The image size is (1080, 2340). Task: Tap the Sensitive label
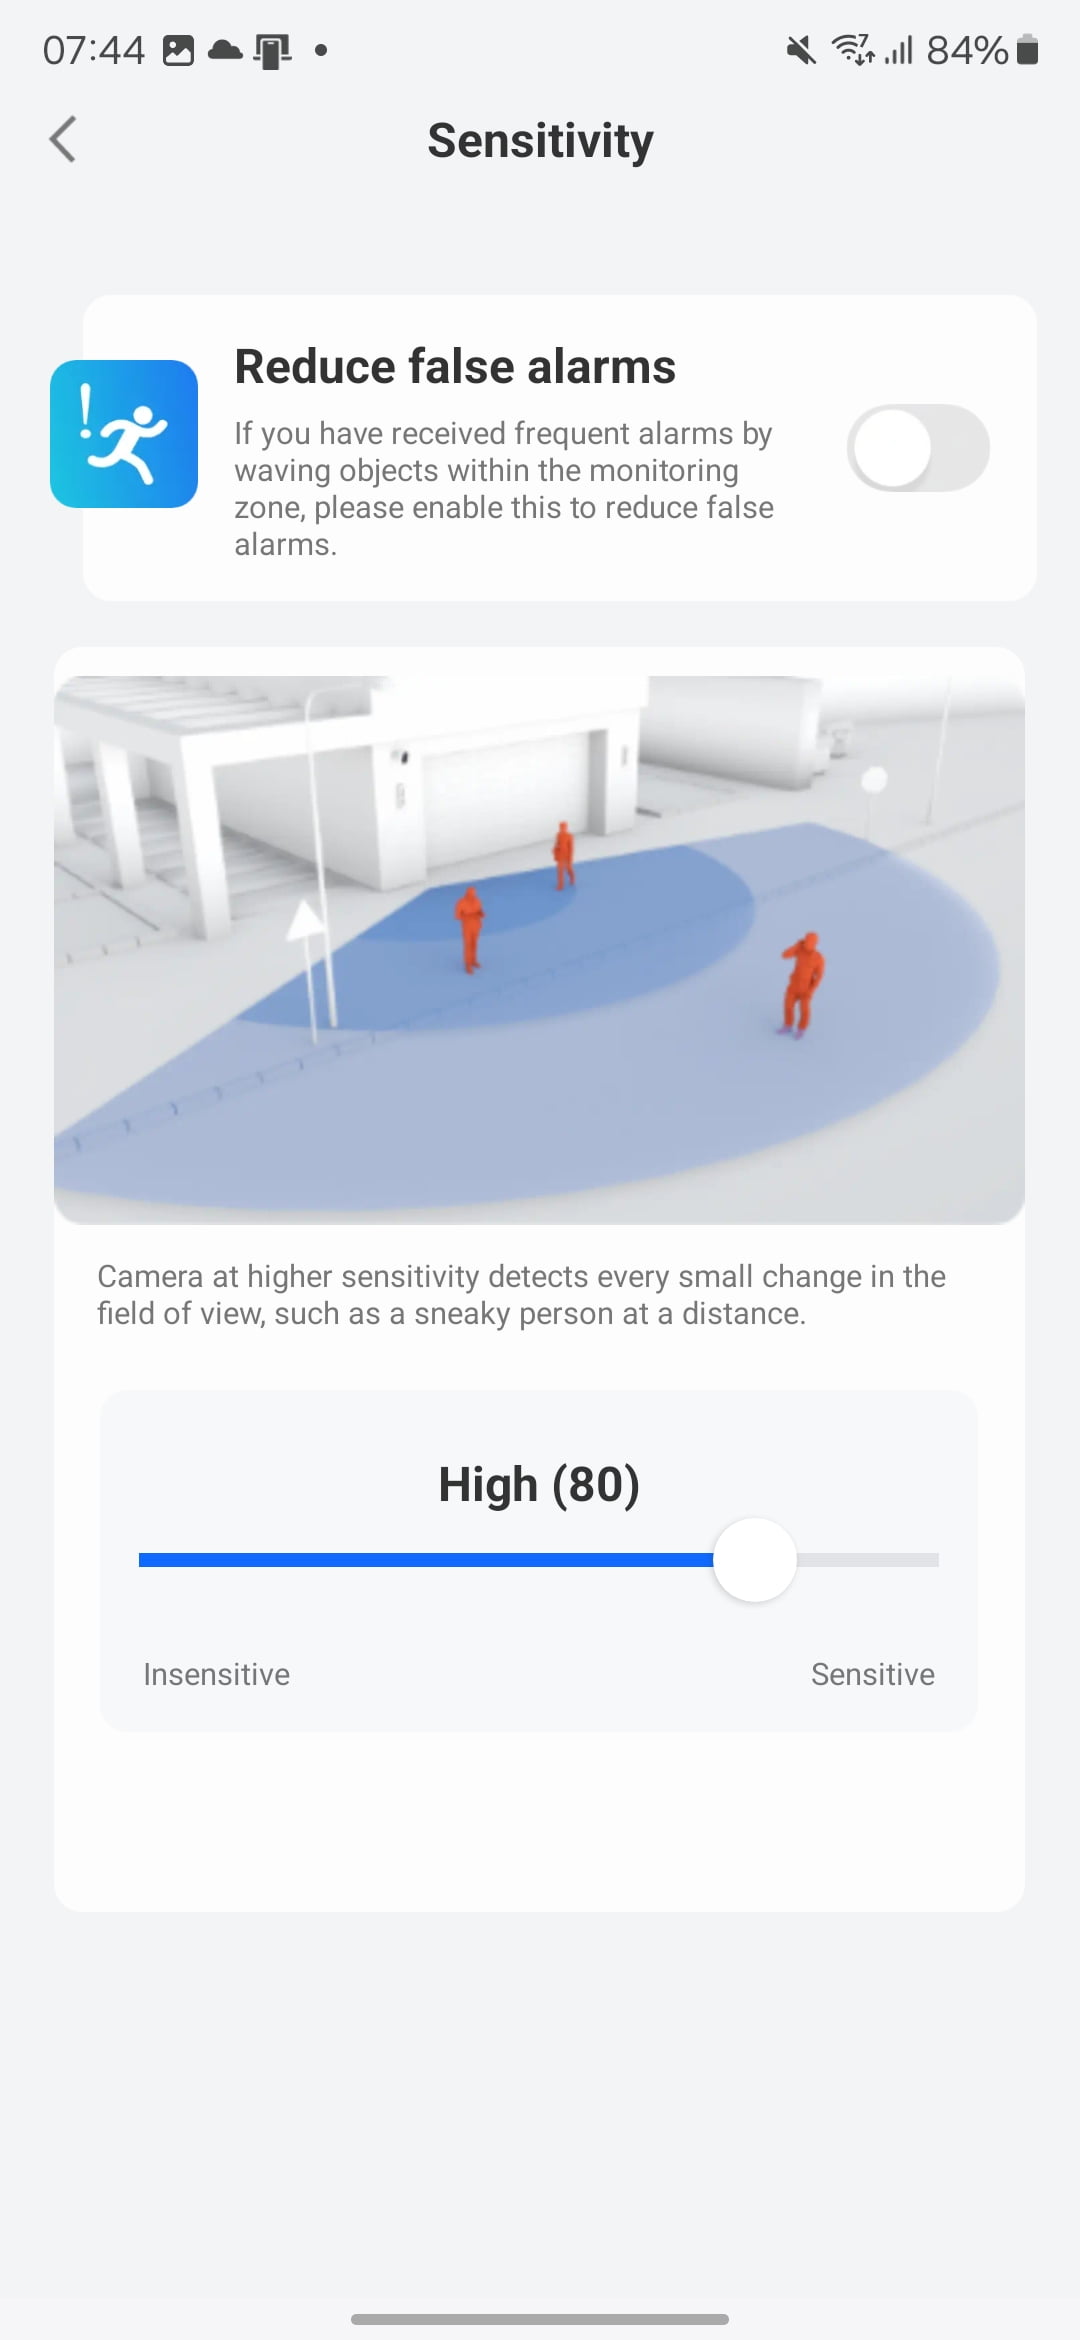click(x=872, y=1674)
